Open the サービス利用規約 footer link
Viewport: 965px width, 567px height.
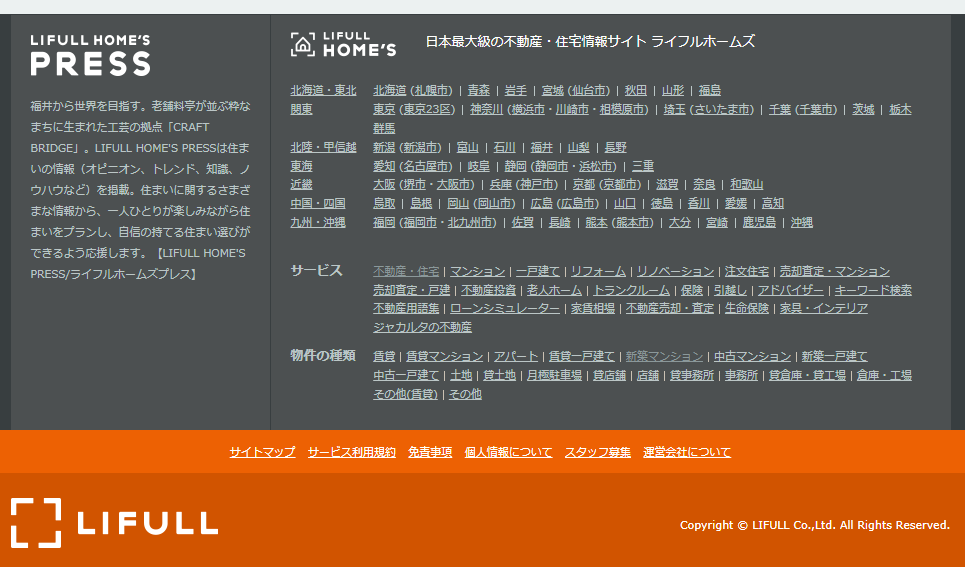(351, 452)
